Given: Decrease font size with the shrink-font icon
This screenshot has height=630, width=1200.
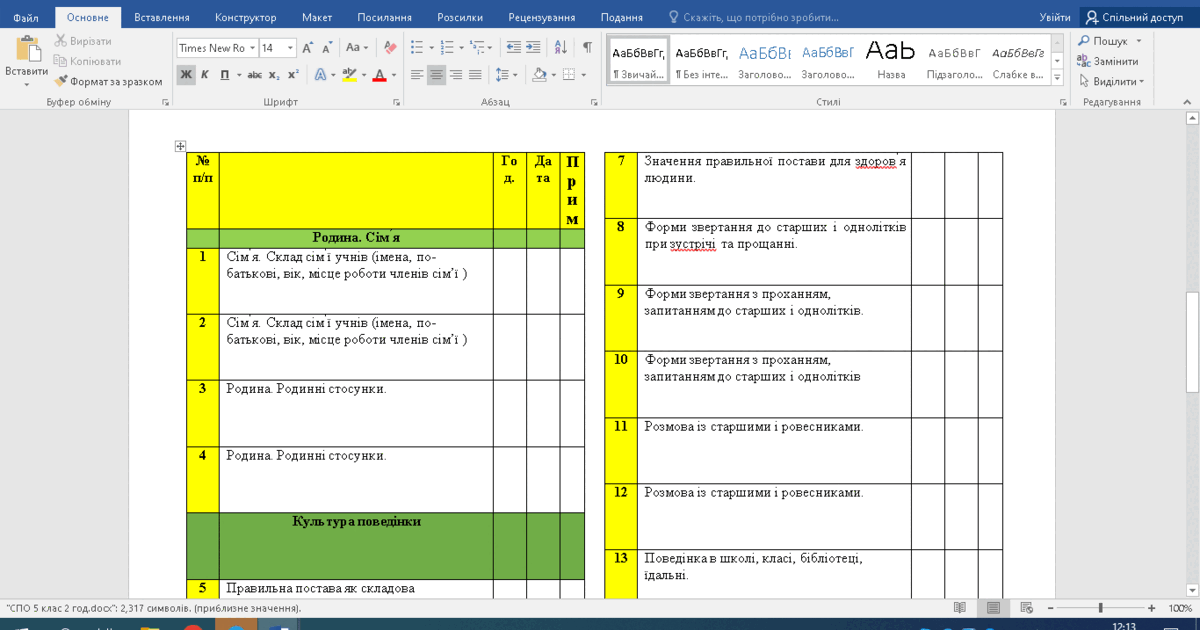Looking at the screenshot, I should tap(326, 48).
